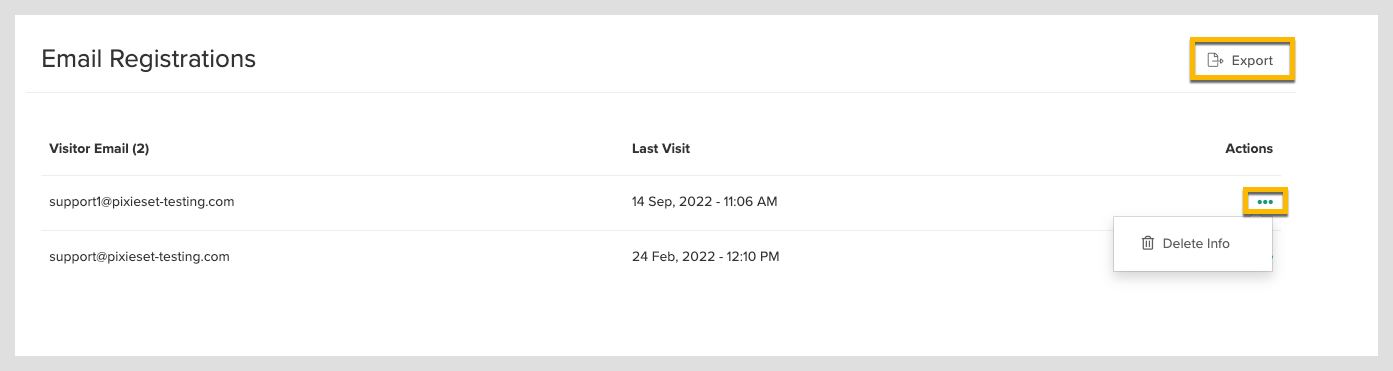
Task: Click the partly hidden actions icon for support@ row
Action: pyautogui.click(x=1273, y=256)
